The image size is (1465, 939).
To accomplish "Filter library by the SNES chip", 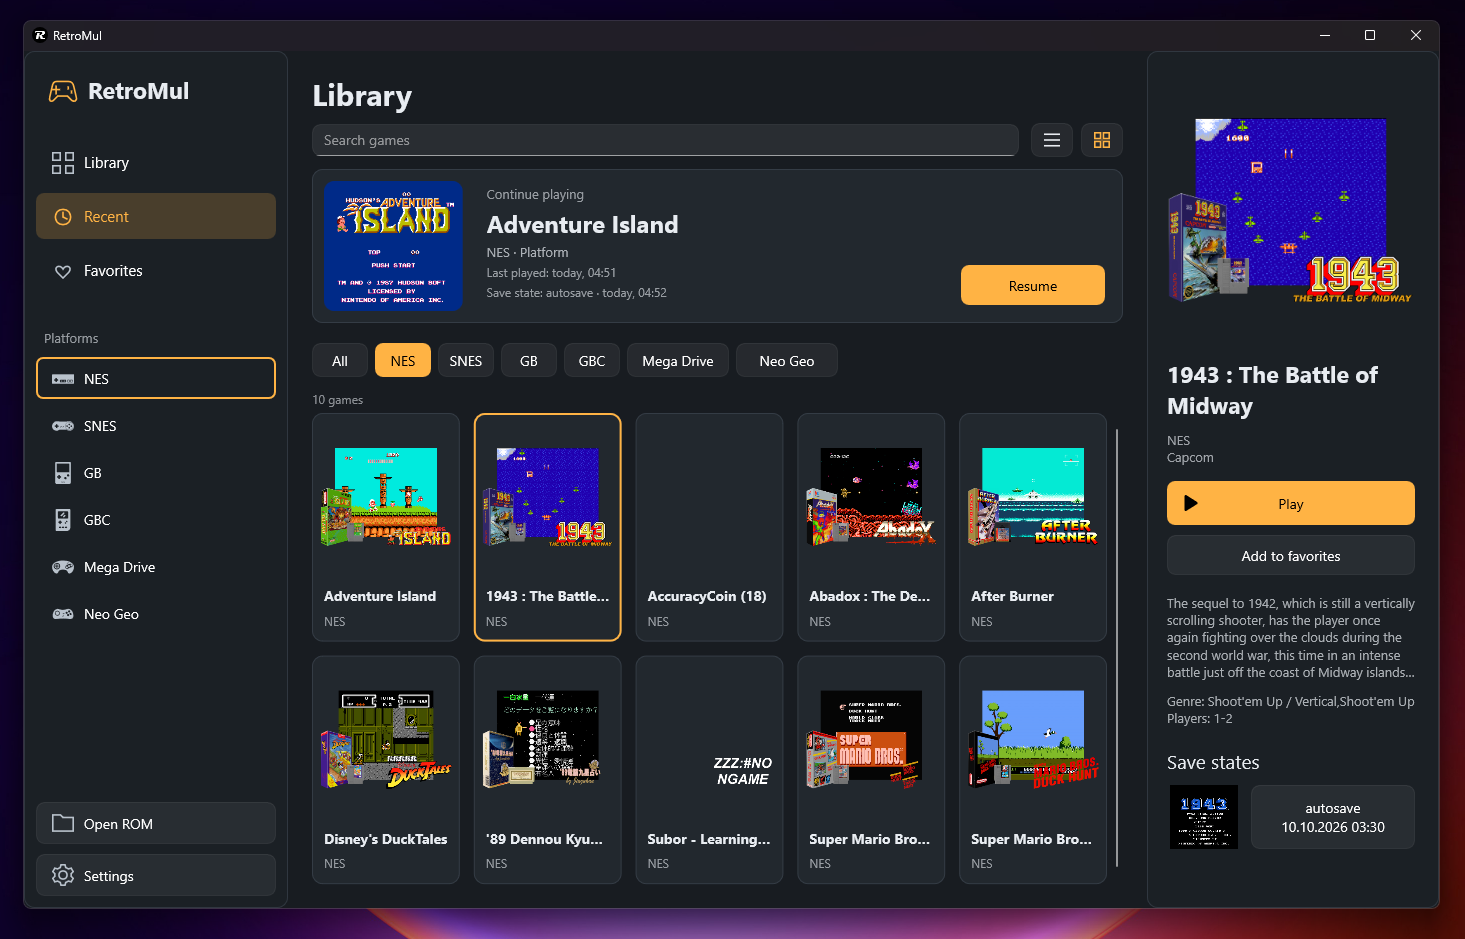I will click(x=466, y=361).
